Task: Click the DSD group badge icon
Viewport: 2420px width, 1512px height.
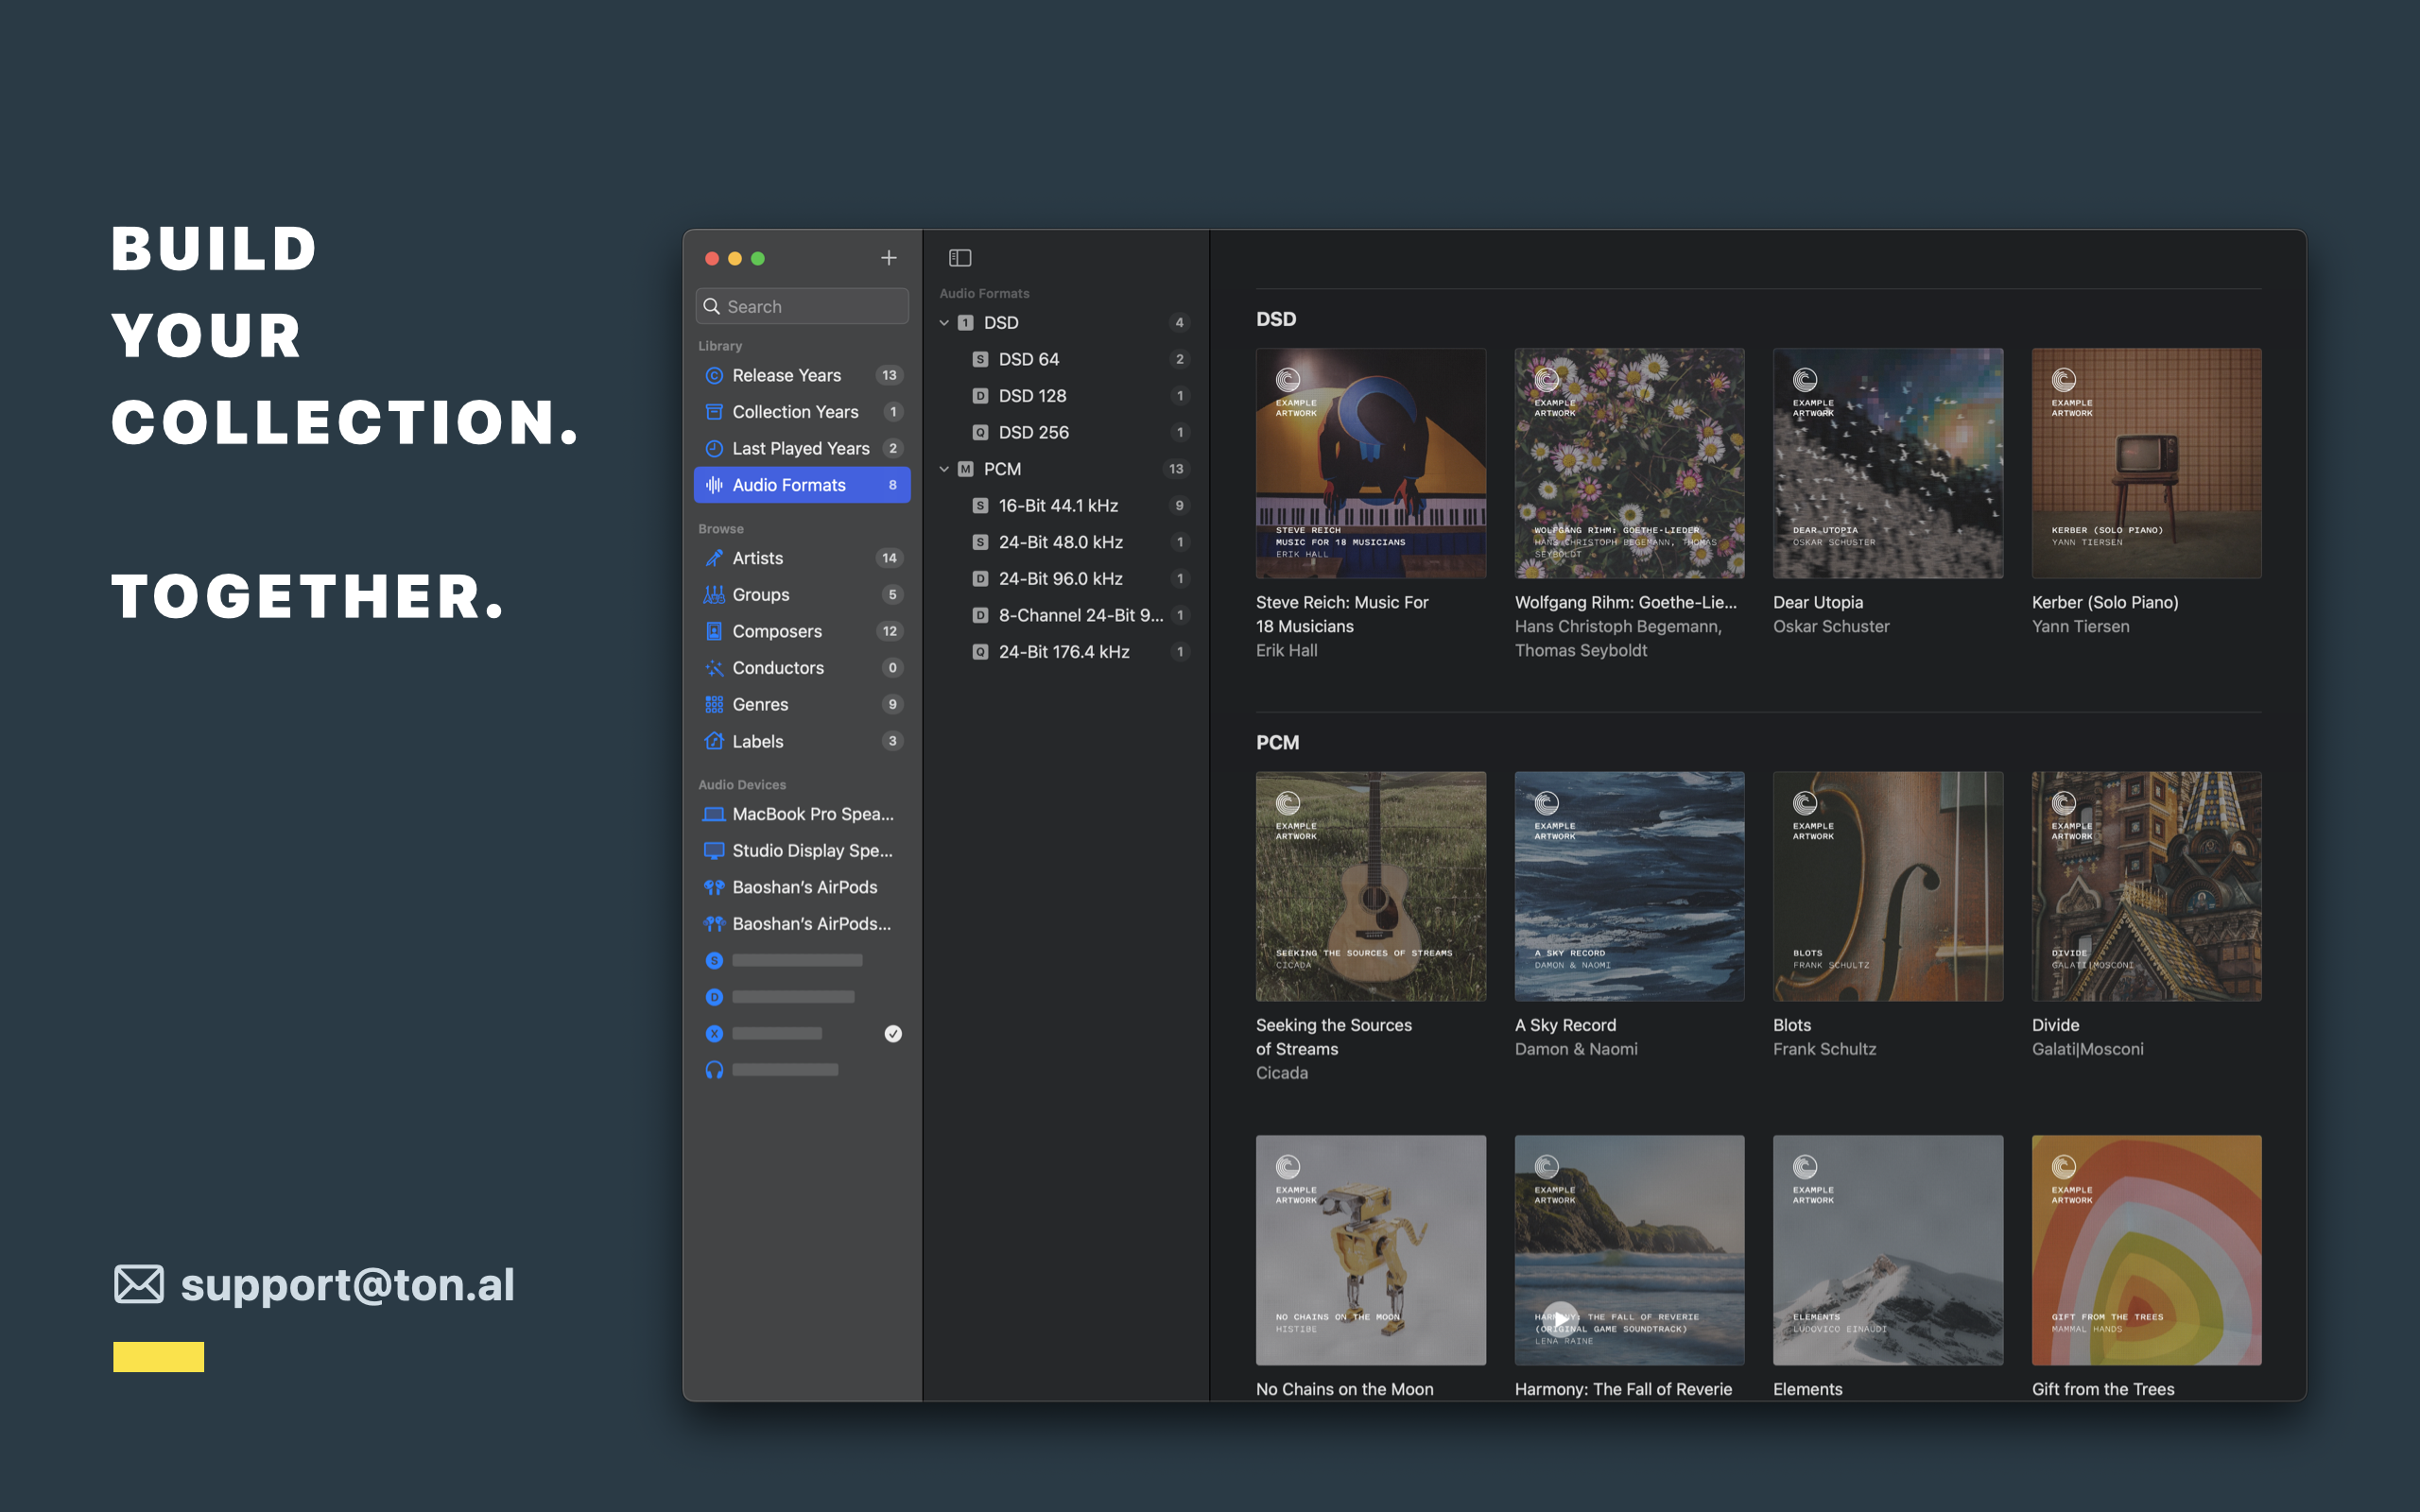Action: point(966,323)
